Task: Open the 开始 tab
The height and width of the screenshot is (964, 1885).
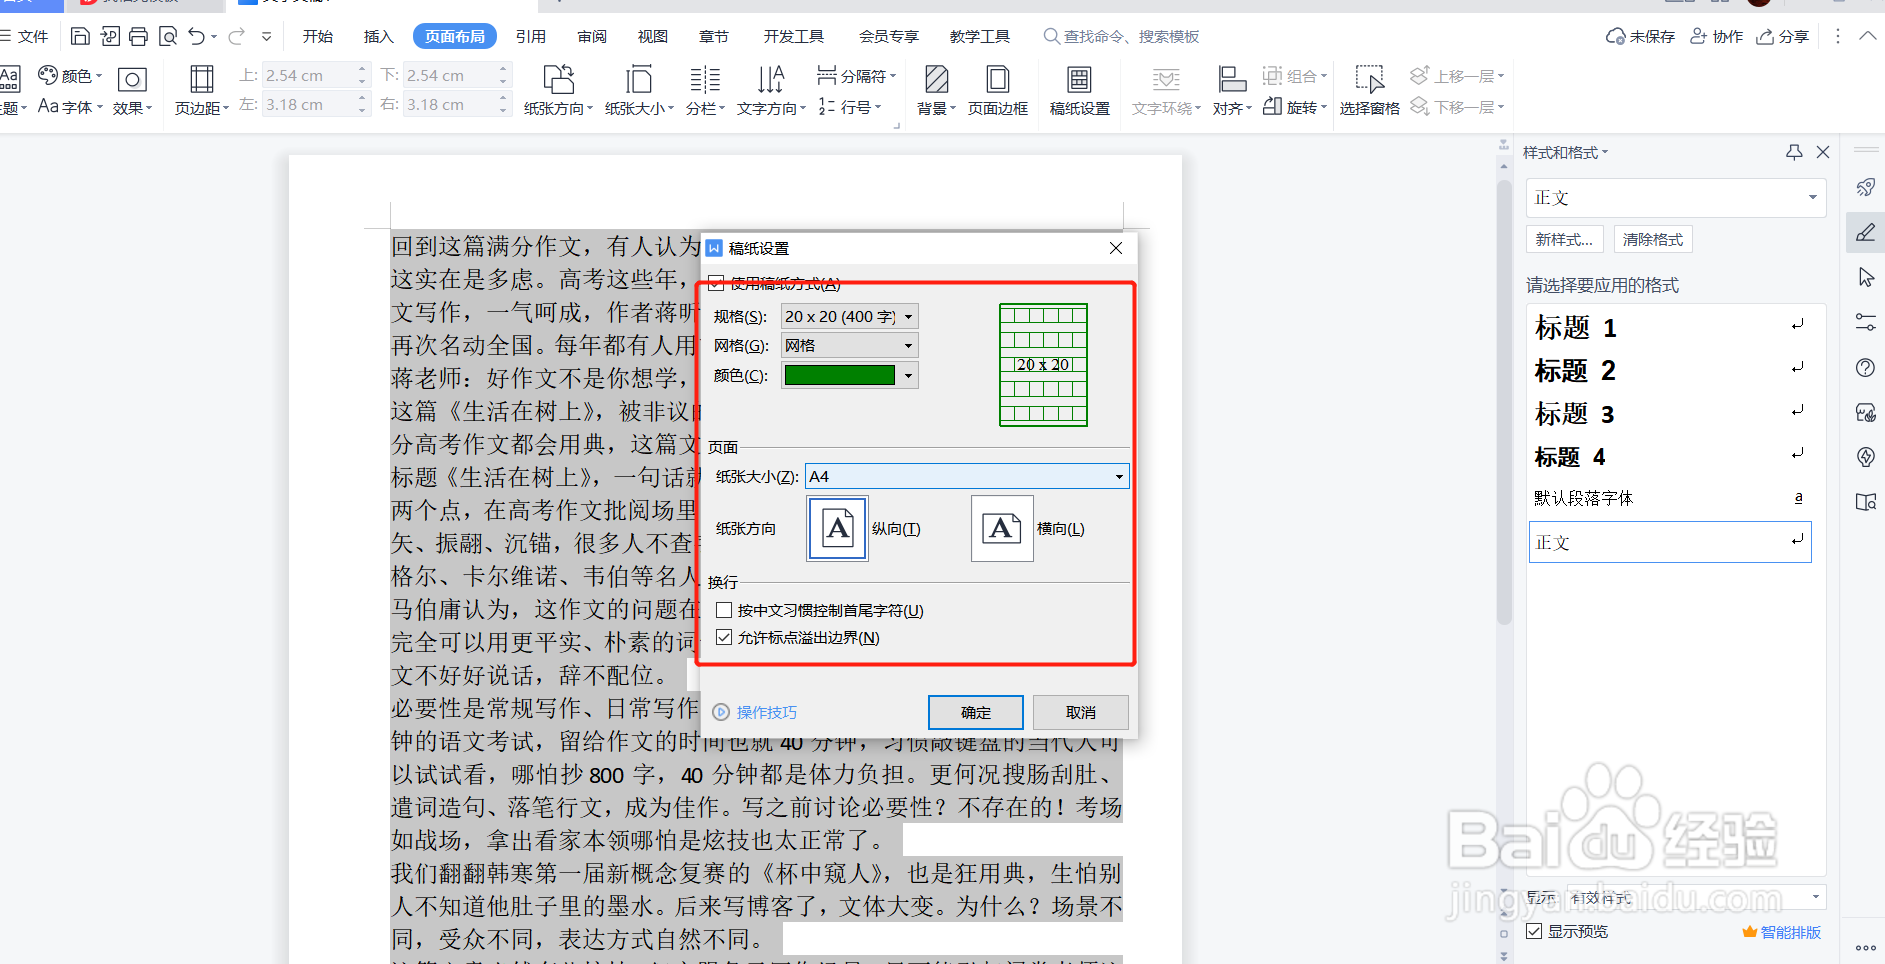Action: [318, 37]
